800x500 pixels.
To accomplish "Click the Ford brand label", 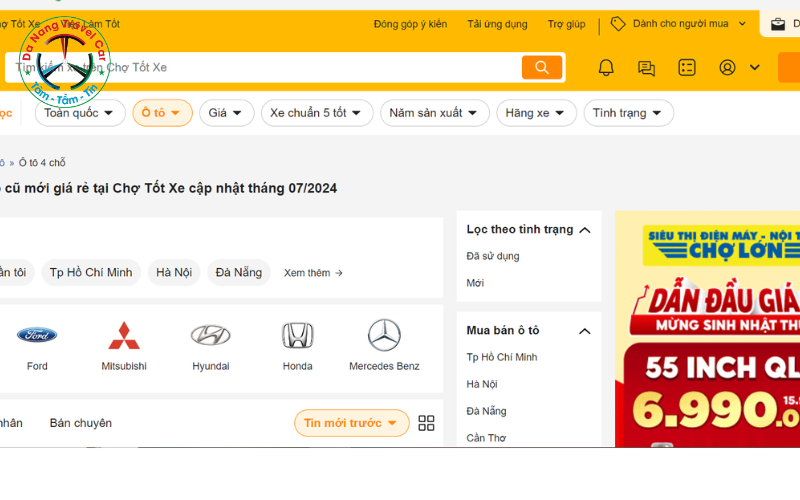I will click(37, 366).
